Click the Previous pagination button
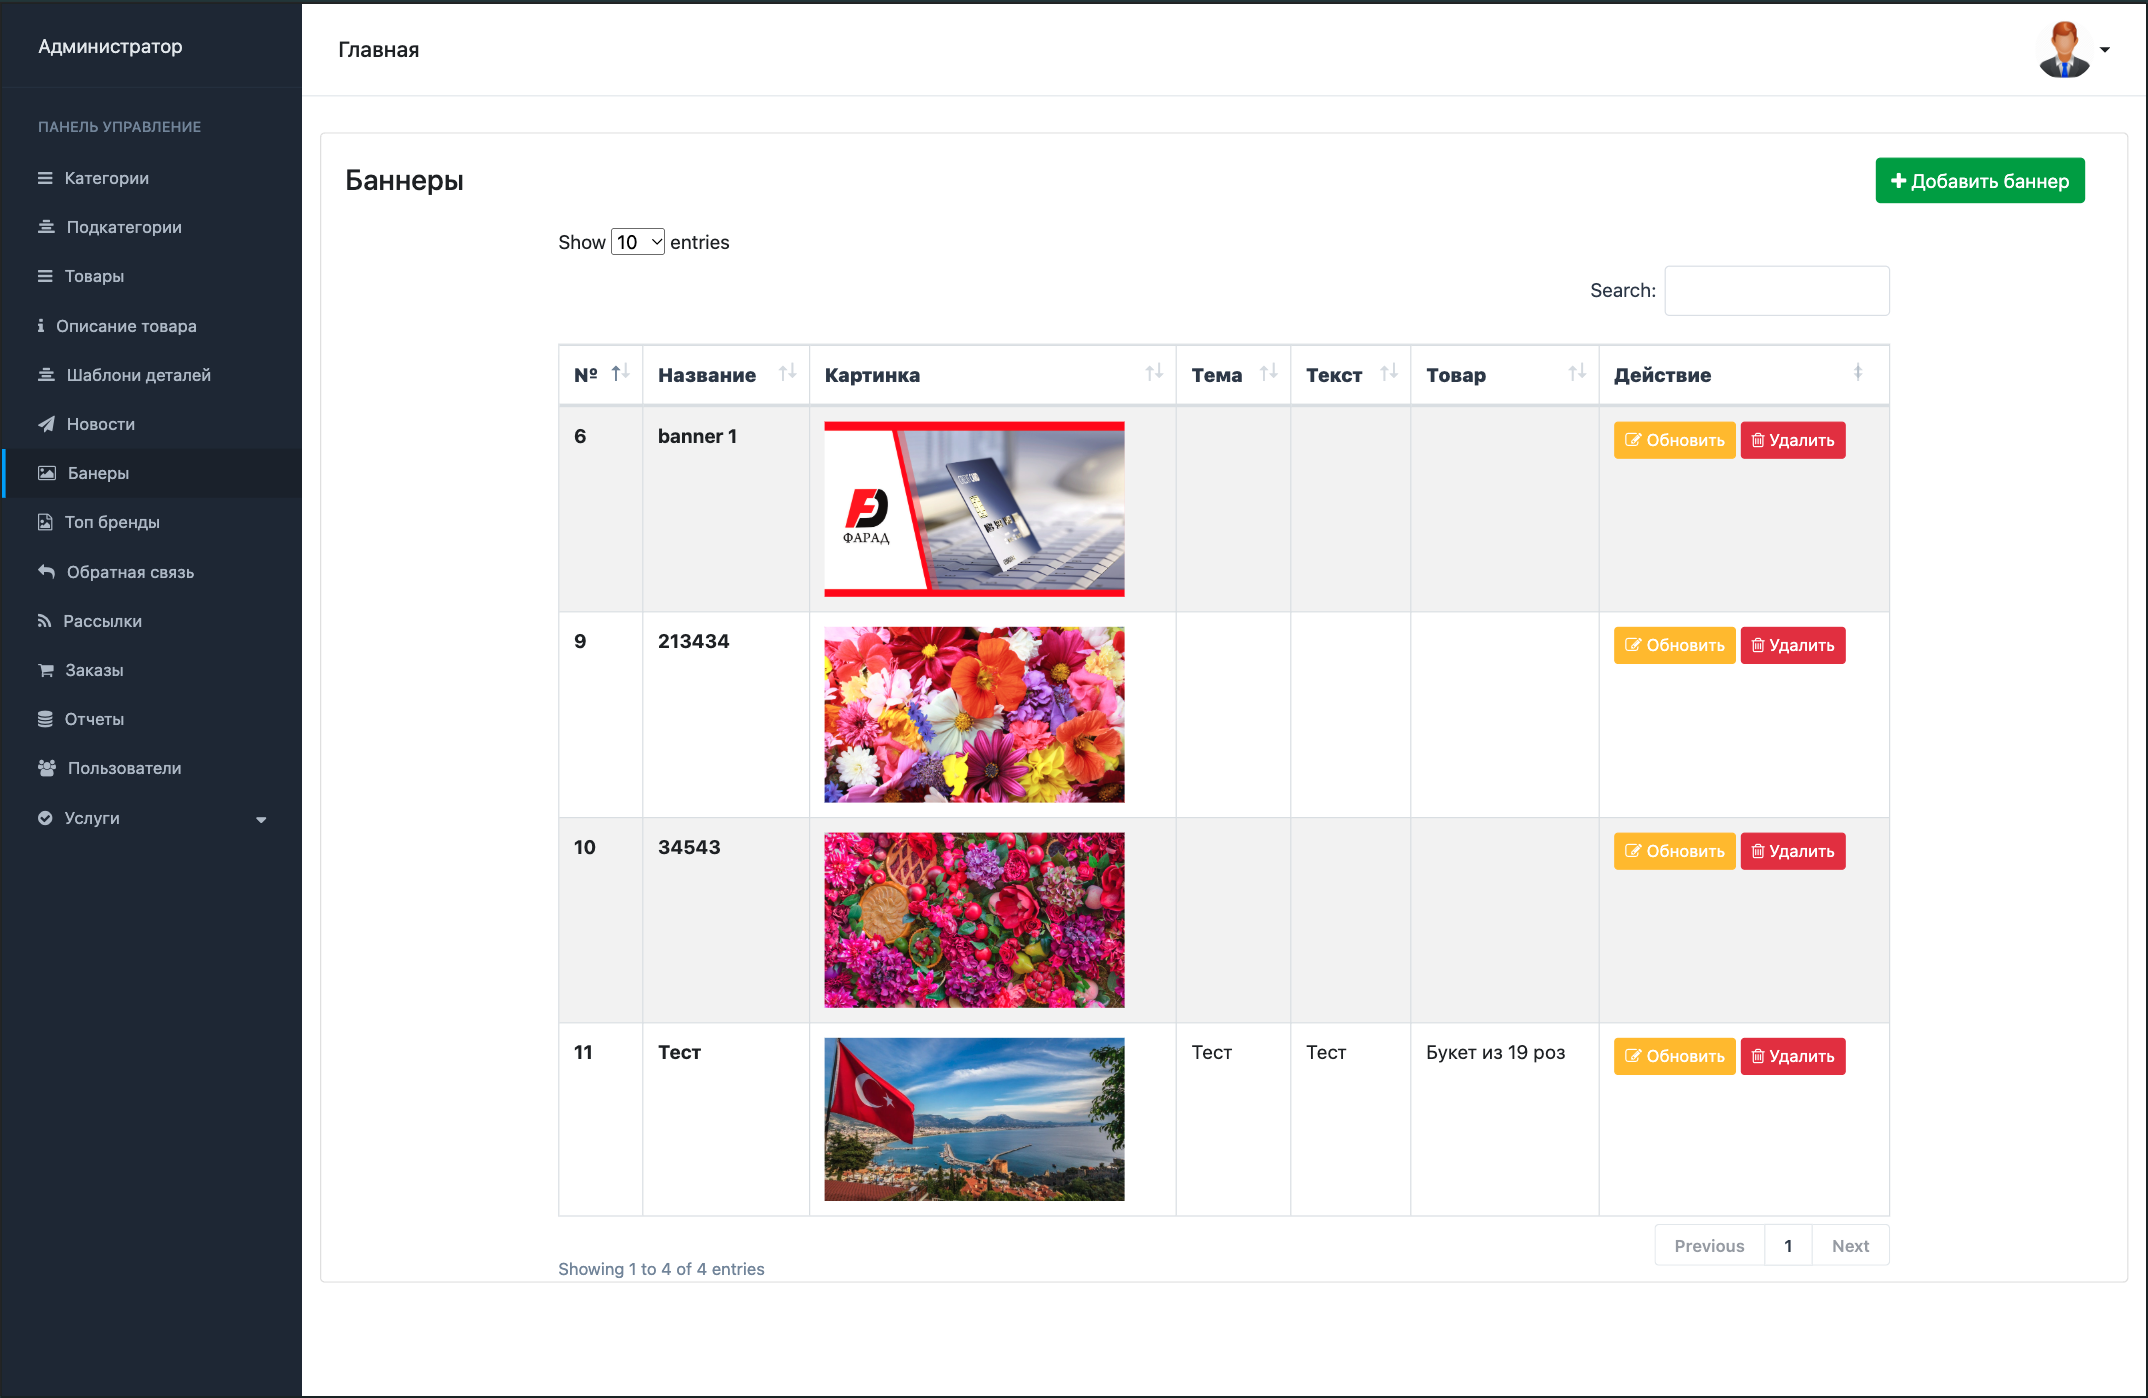 coord(1709,1246)
